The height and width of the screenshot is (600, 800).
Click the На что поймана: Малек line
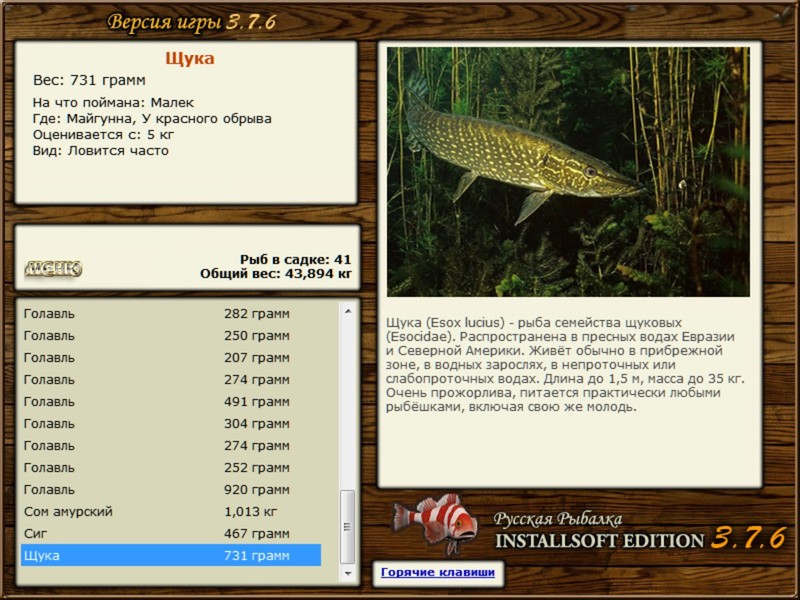[x=113, y=103]
